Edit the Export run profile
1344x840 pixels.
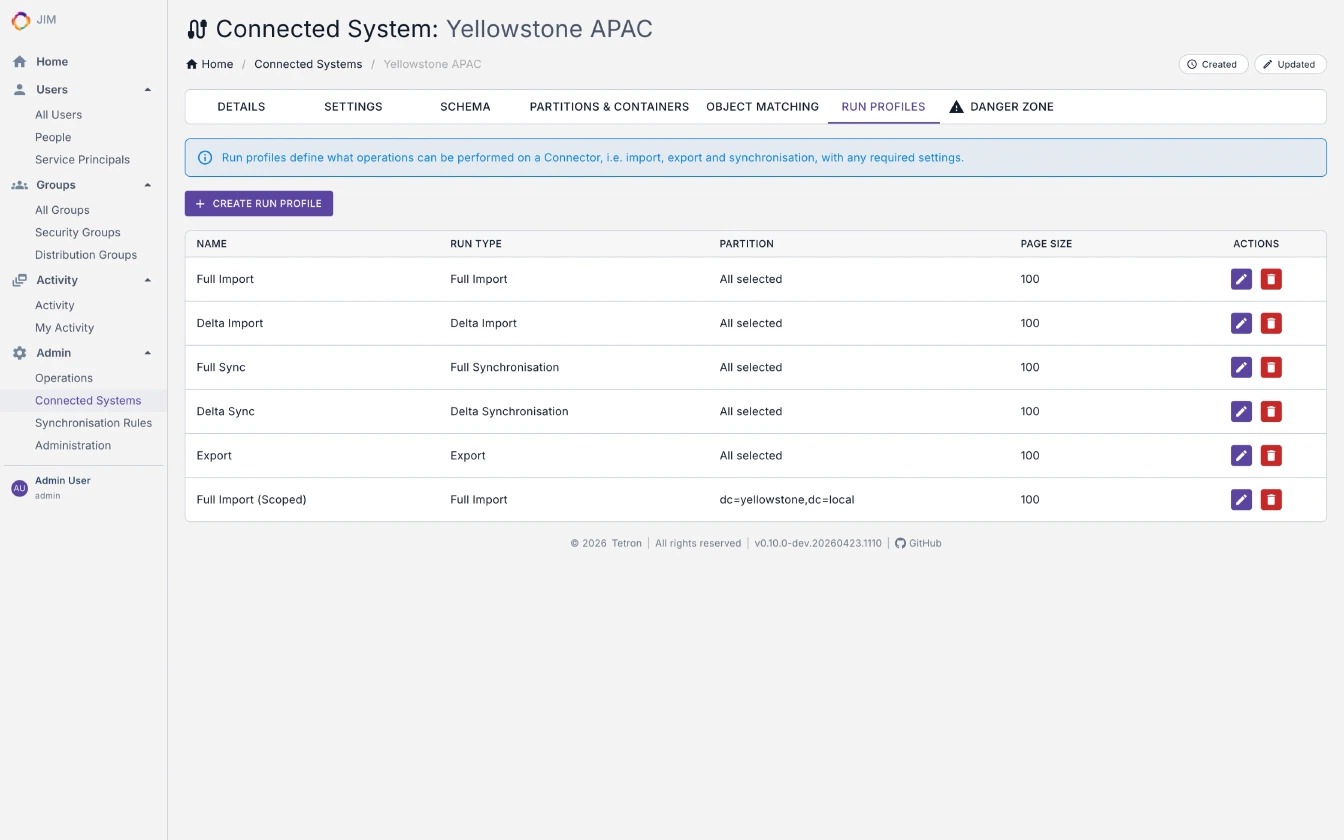click(1241, 455)
